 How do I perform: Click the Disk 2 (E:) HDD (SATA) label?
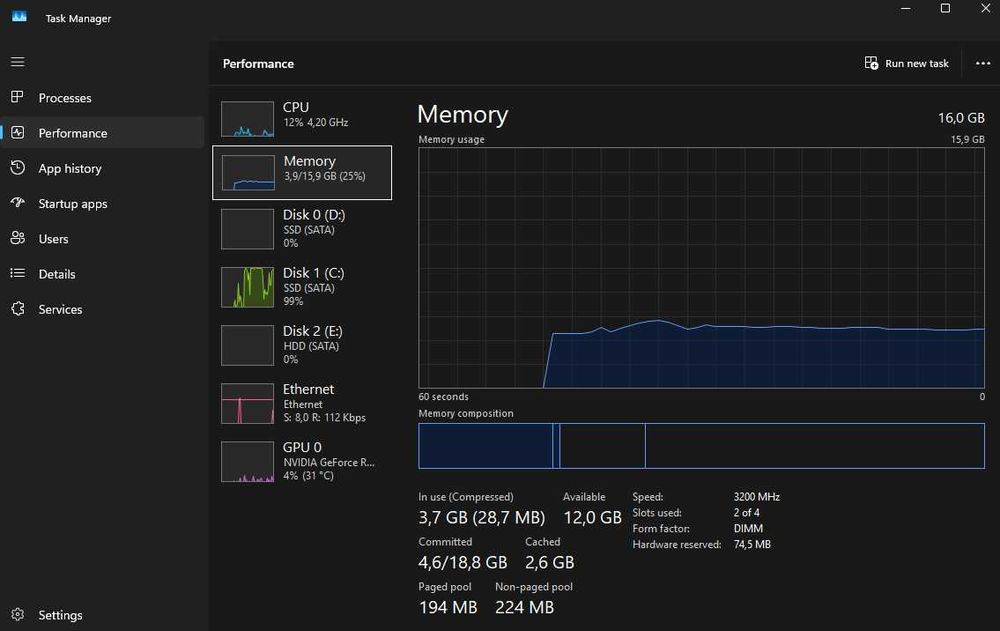[x=312, y=345]
